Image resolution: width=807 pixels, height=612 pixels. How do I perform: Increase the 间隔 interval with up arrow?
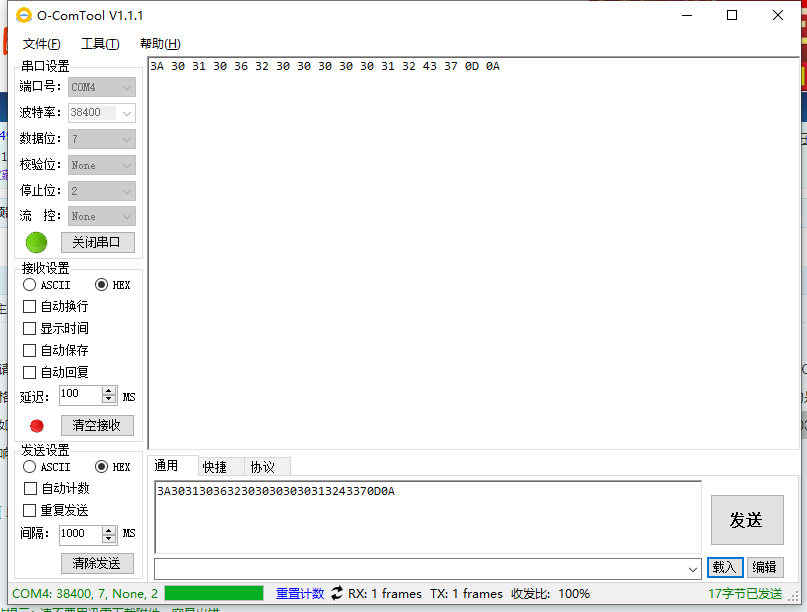(109, 529)
